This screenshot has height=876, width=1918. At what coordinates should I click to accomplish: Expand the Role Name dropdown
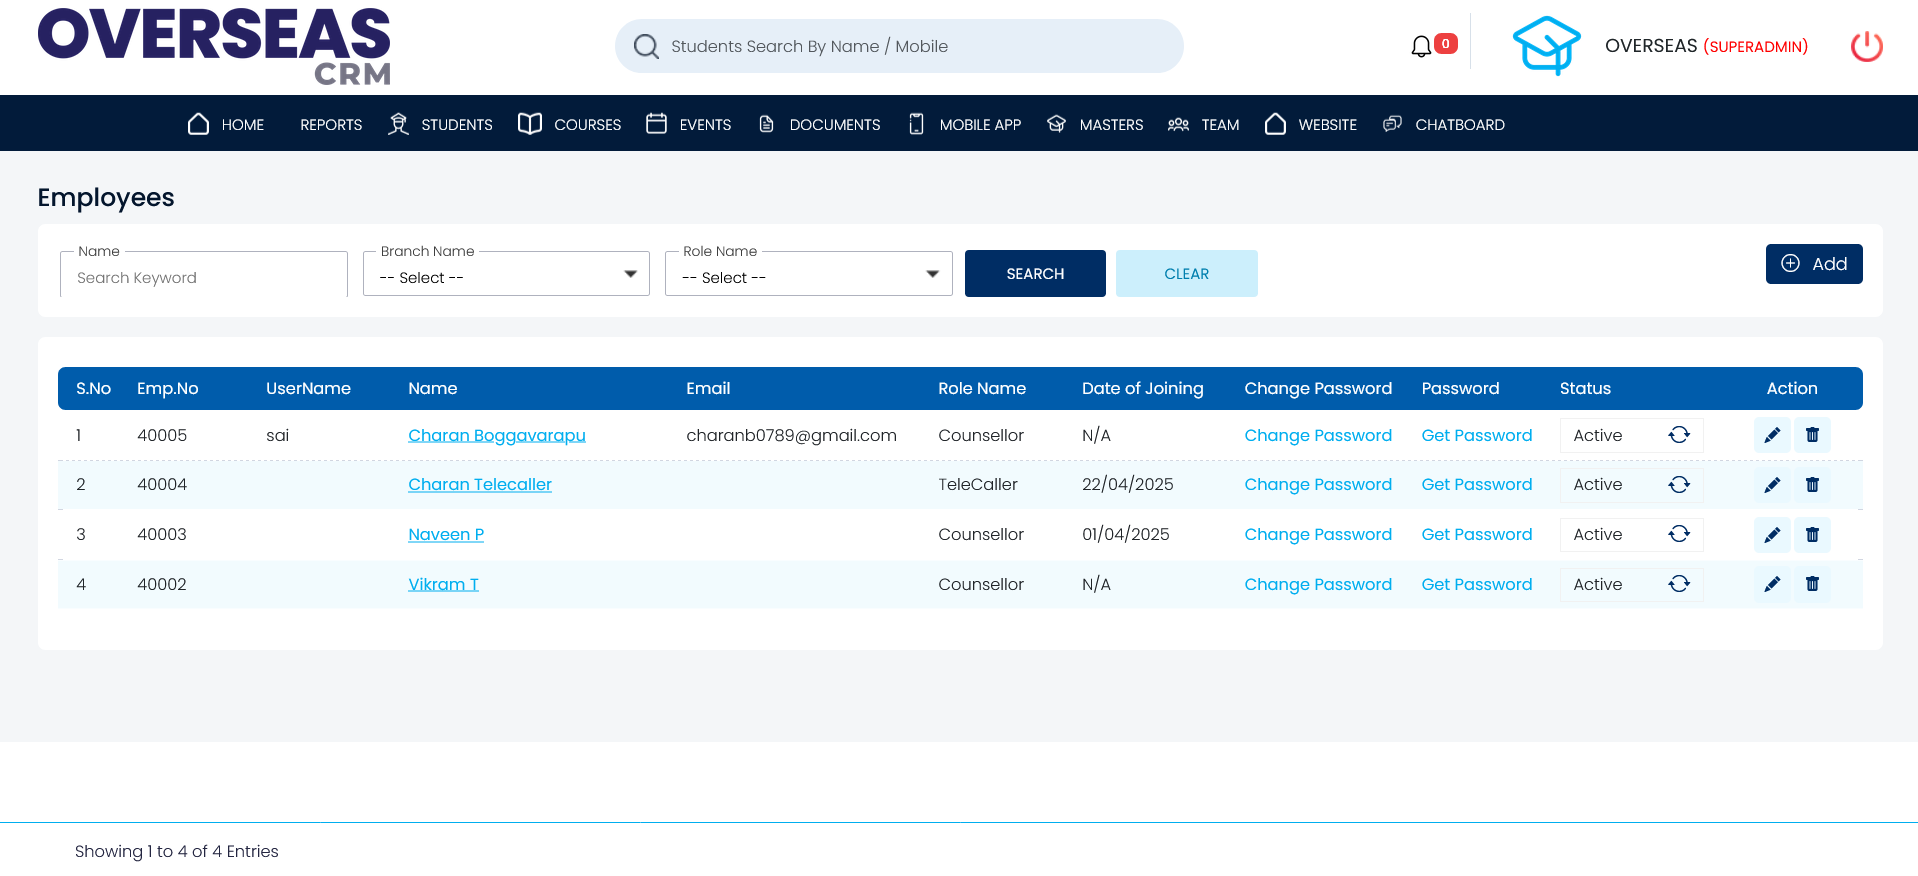809,275
